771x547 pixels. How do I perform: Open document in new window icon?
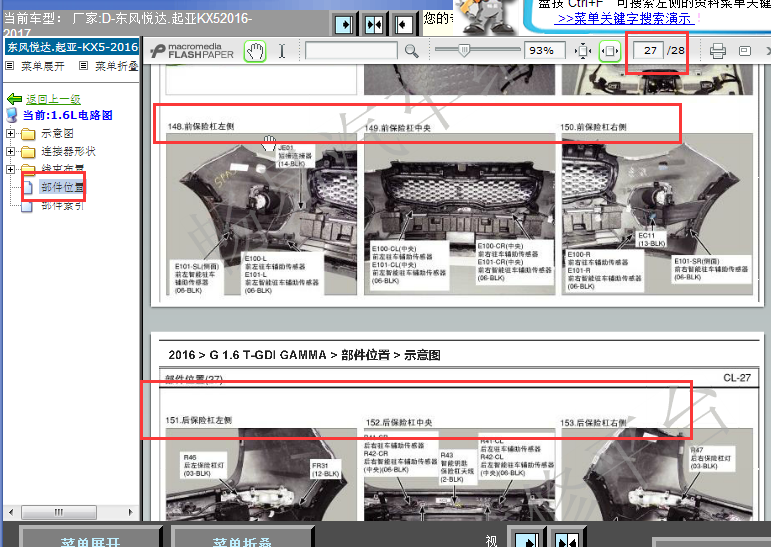click(745, 51)
